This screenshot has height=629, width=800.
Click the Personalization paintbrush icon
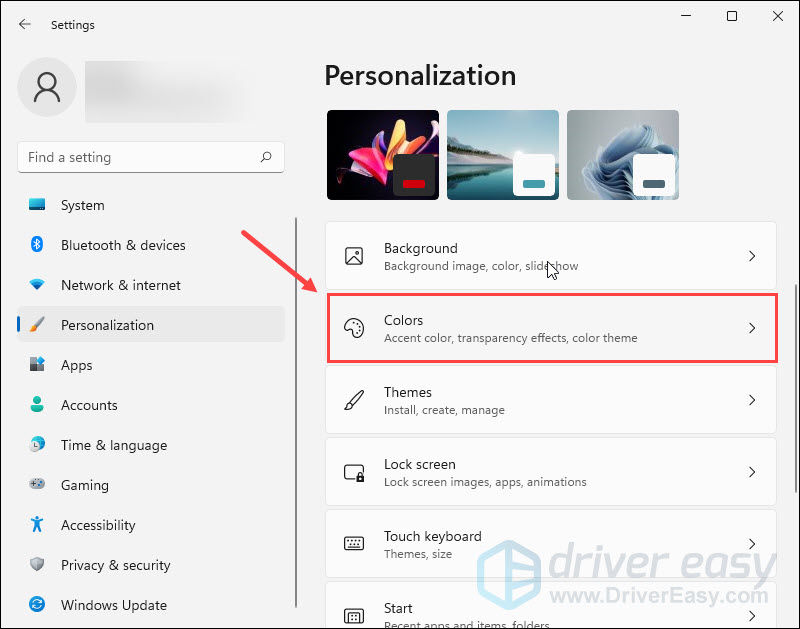pos(34,325)
